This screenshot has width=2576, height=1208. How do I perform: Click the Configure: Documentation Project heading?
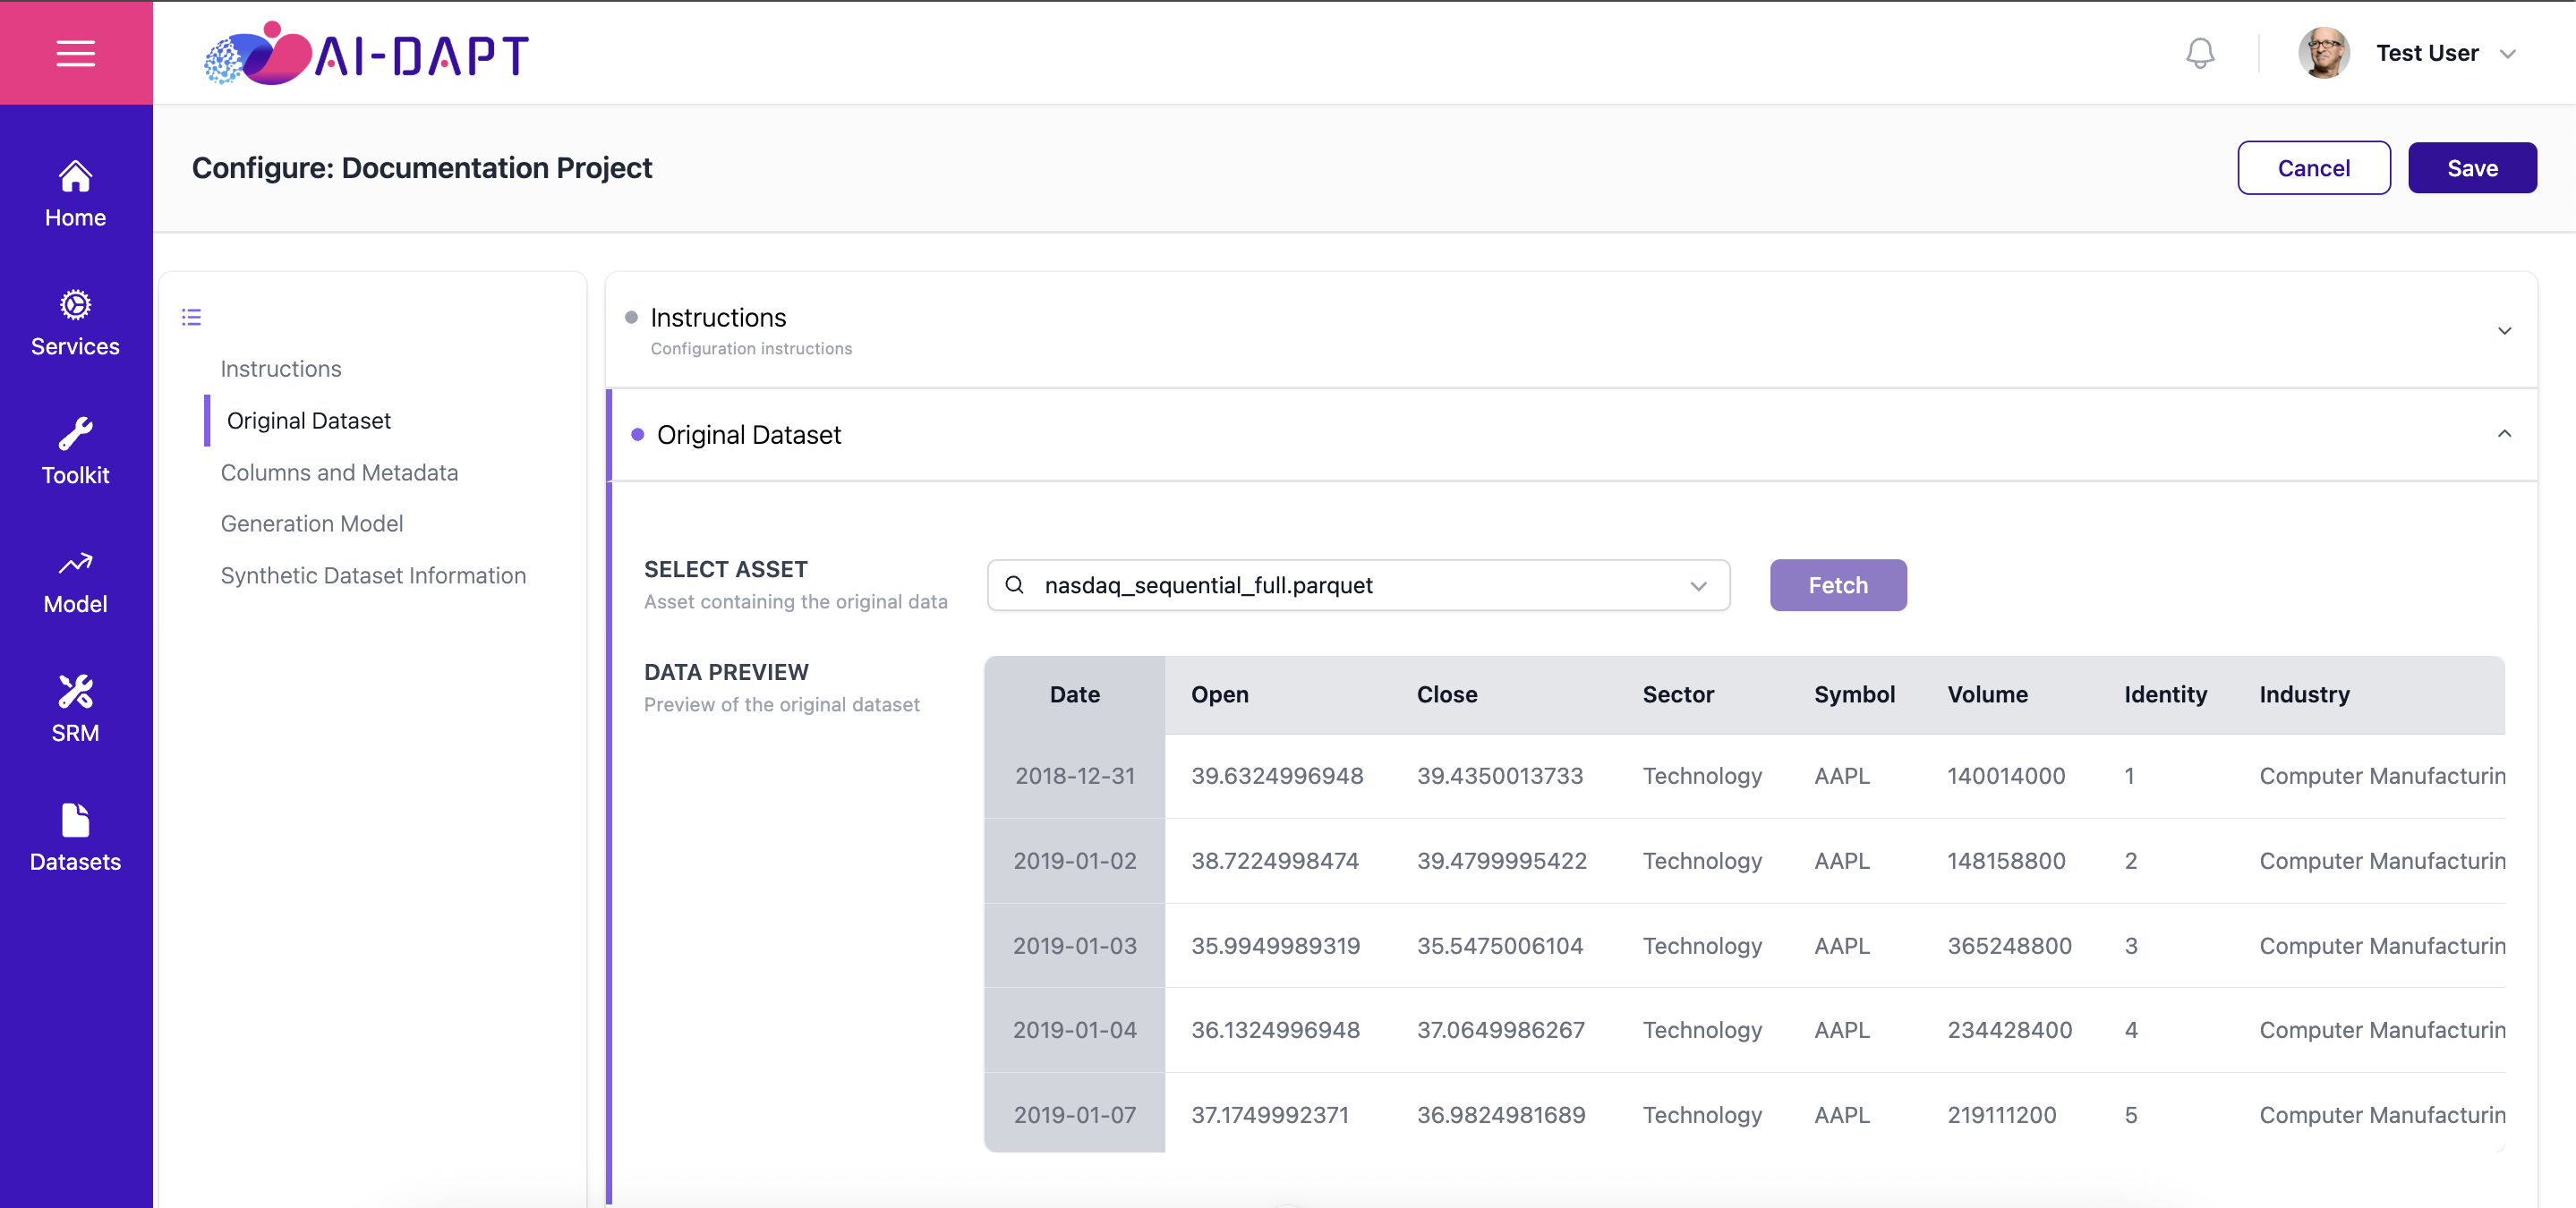point(421,168)
